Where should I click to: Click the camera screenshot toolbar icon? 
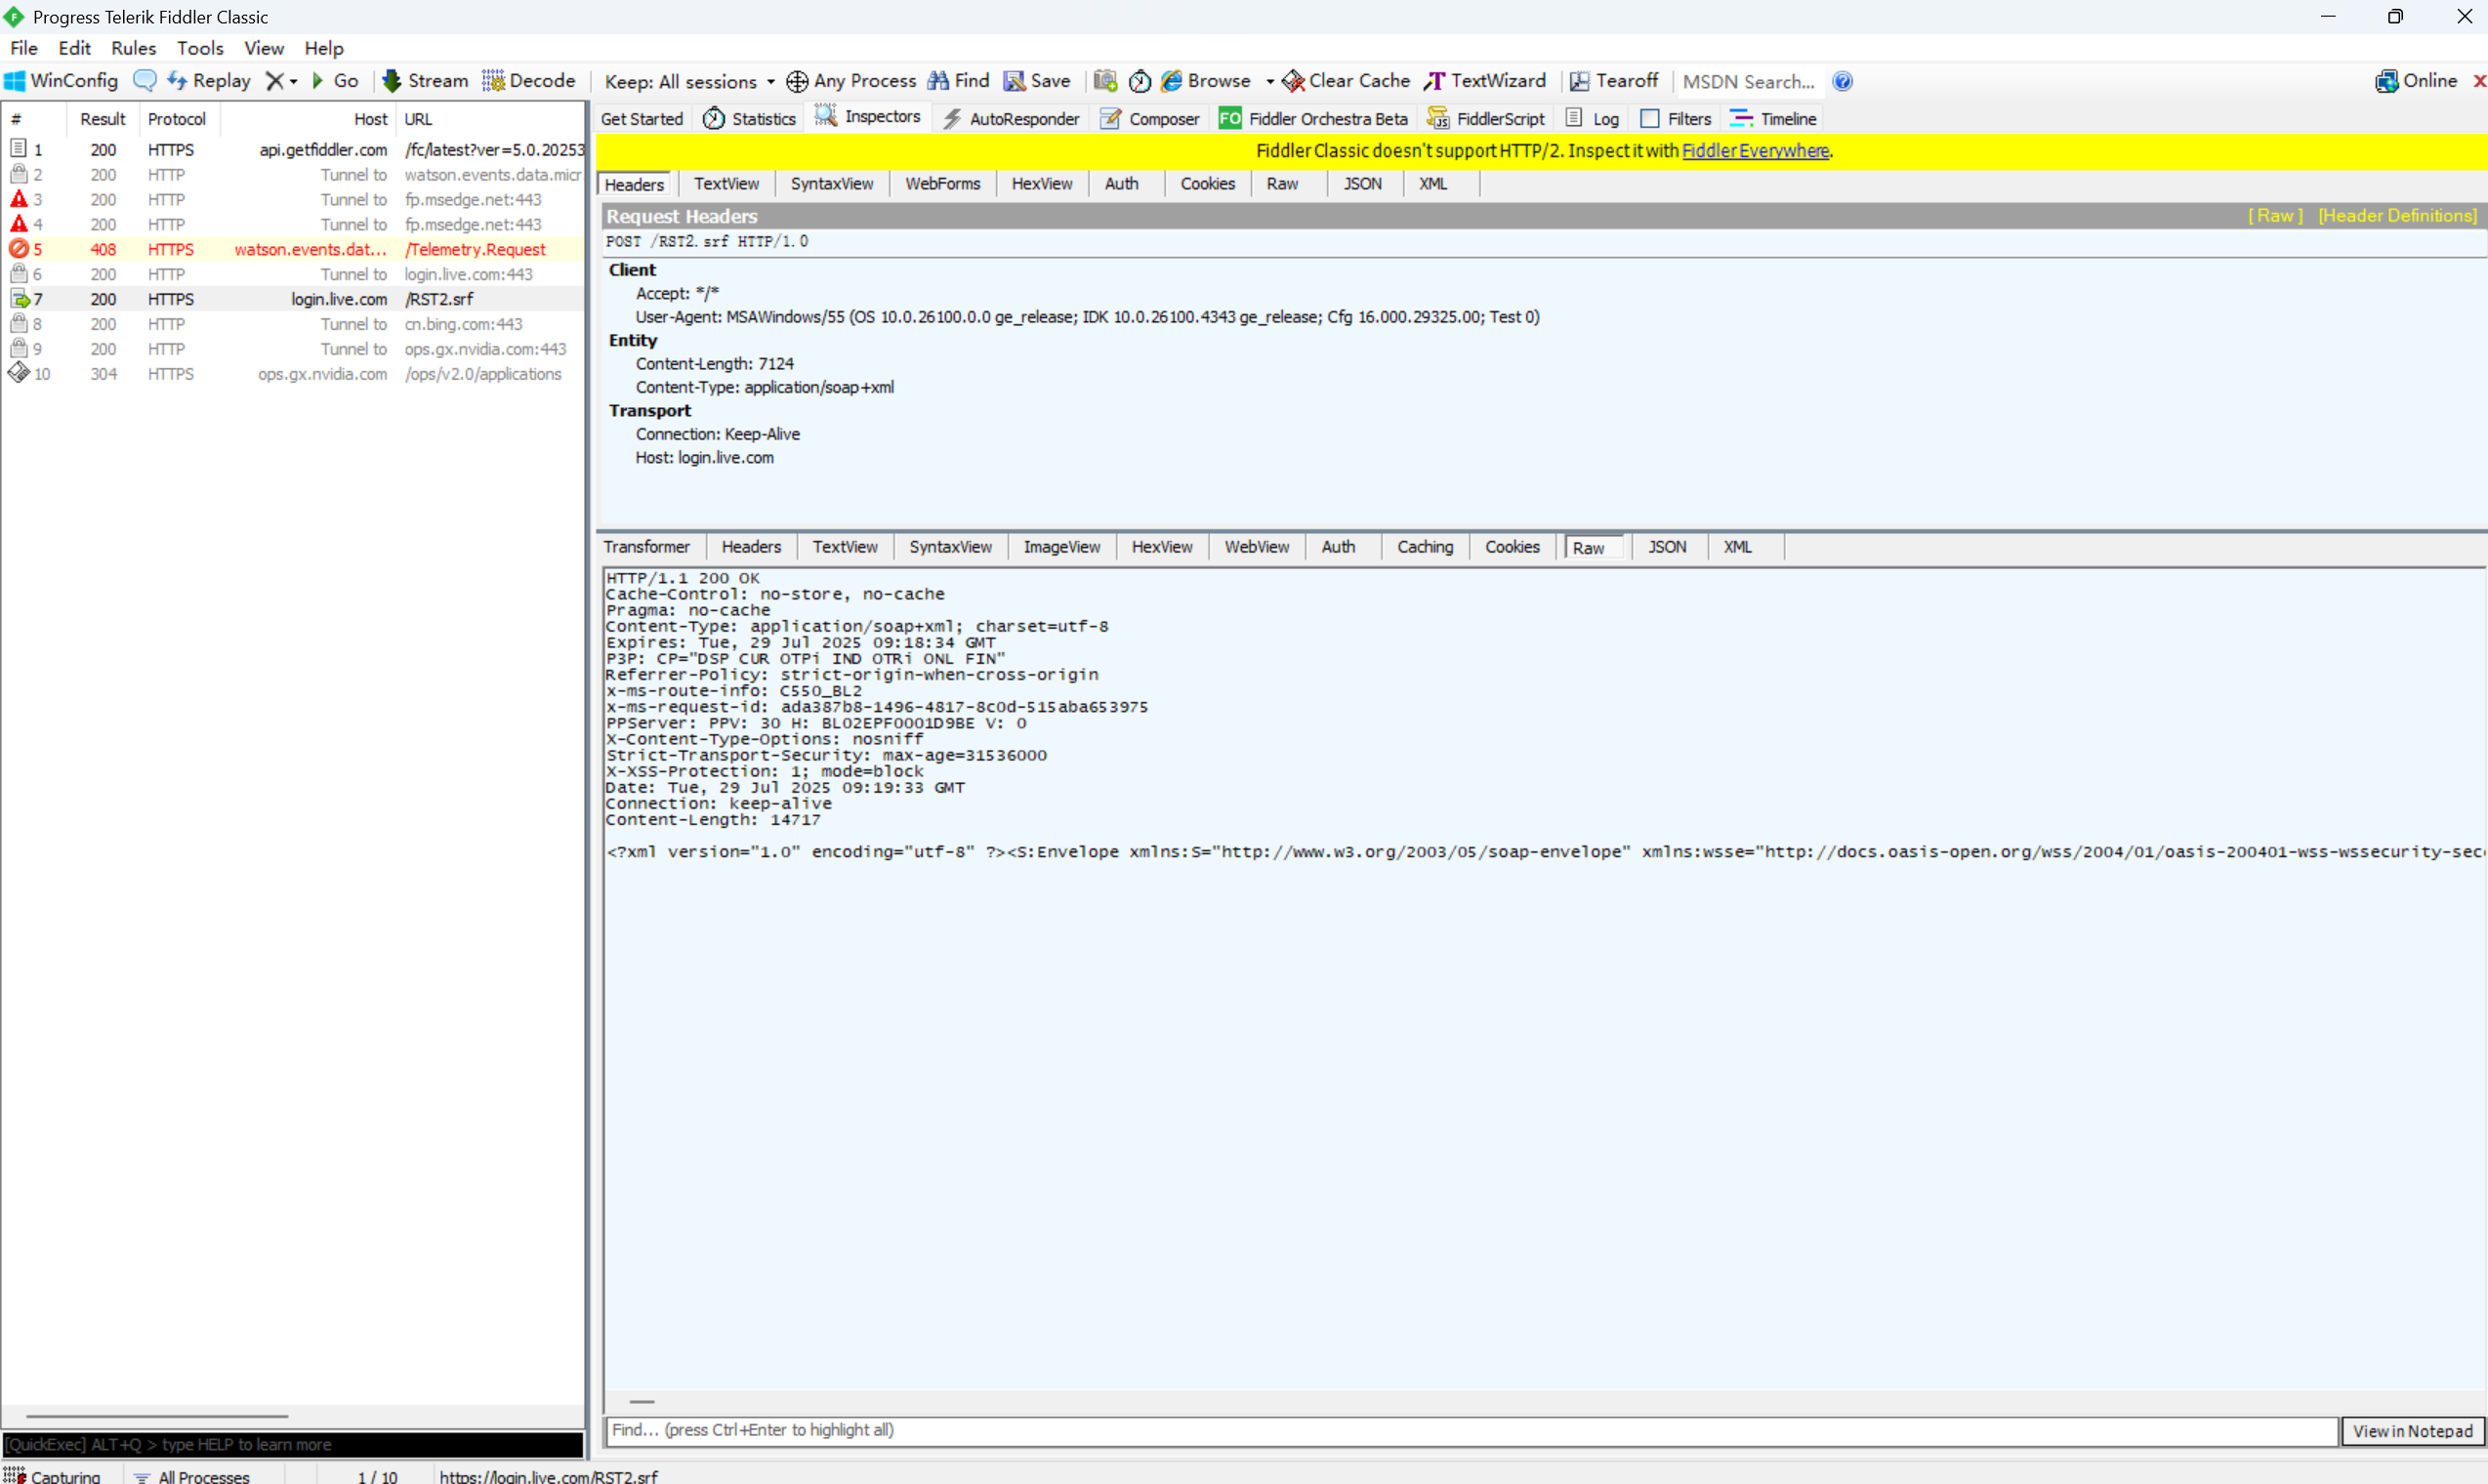click(1104, 81)
